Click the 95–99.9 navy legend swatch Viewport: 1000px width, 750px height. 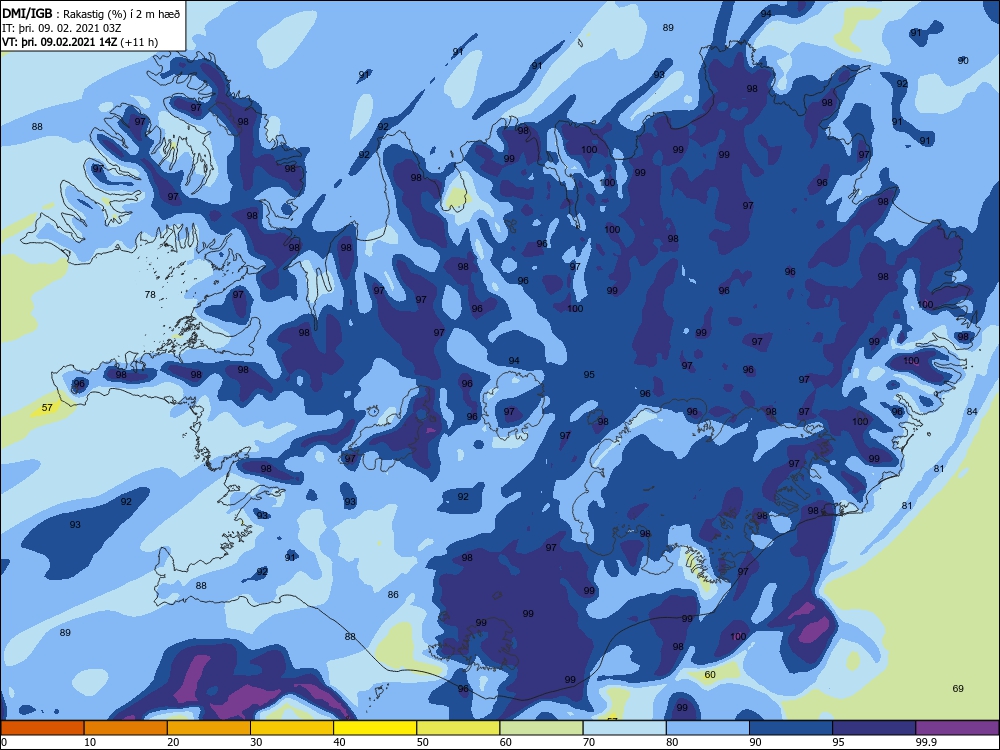(x=874, y=728)
